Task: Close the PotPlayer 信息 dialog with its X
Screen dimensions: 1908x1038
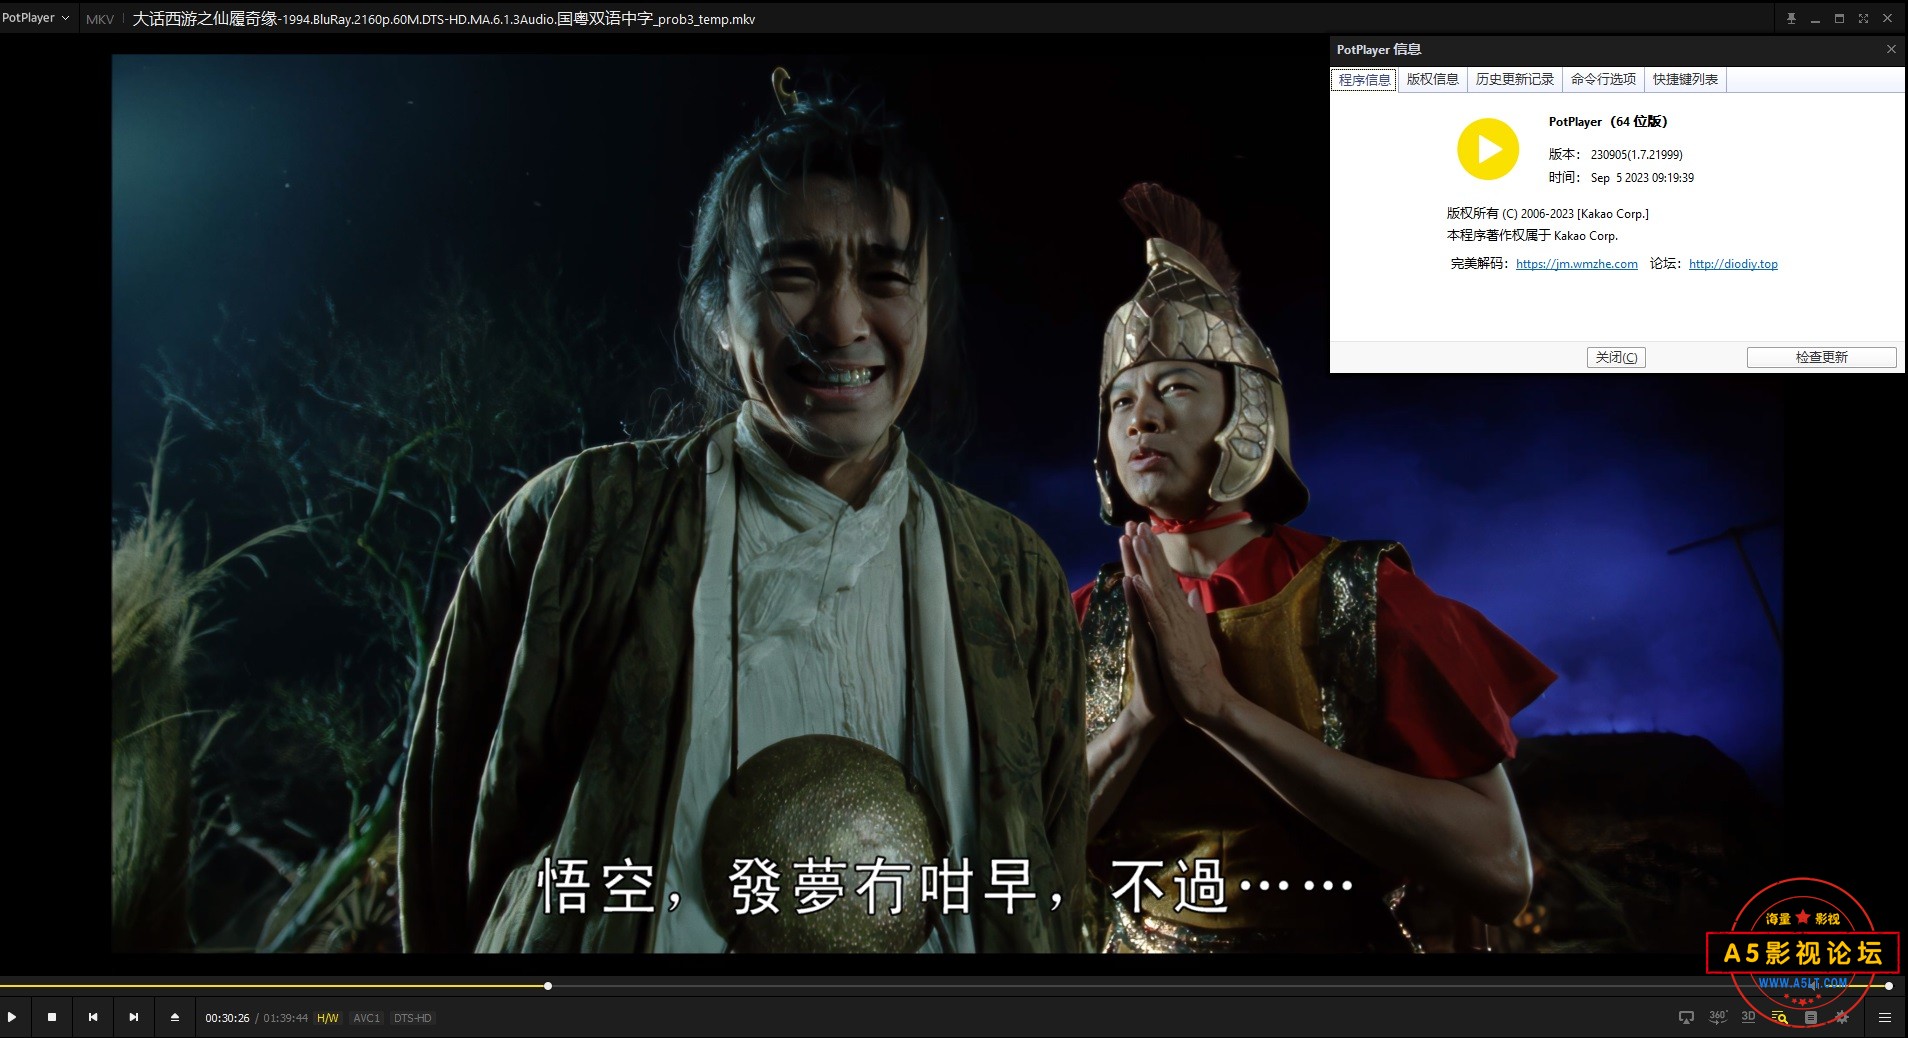Action: (x=1891, y=49)
